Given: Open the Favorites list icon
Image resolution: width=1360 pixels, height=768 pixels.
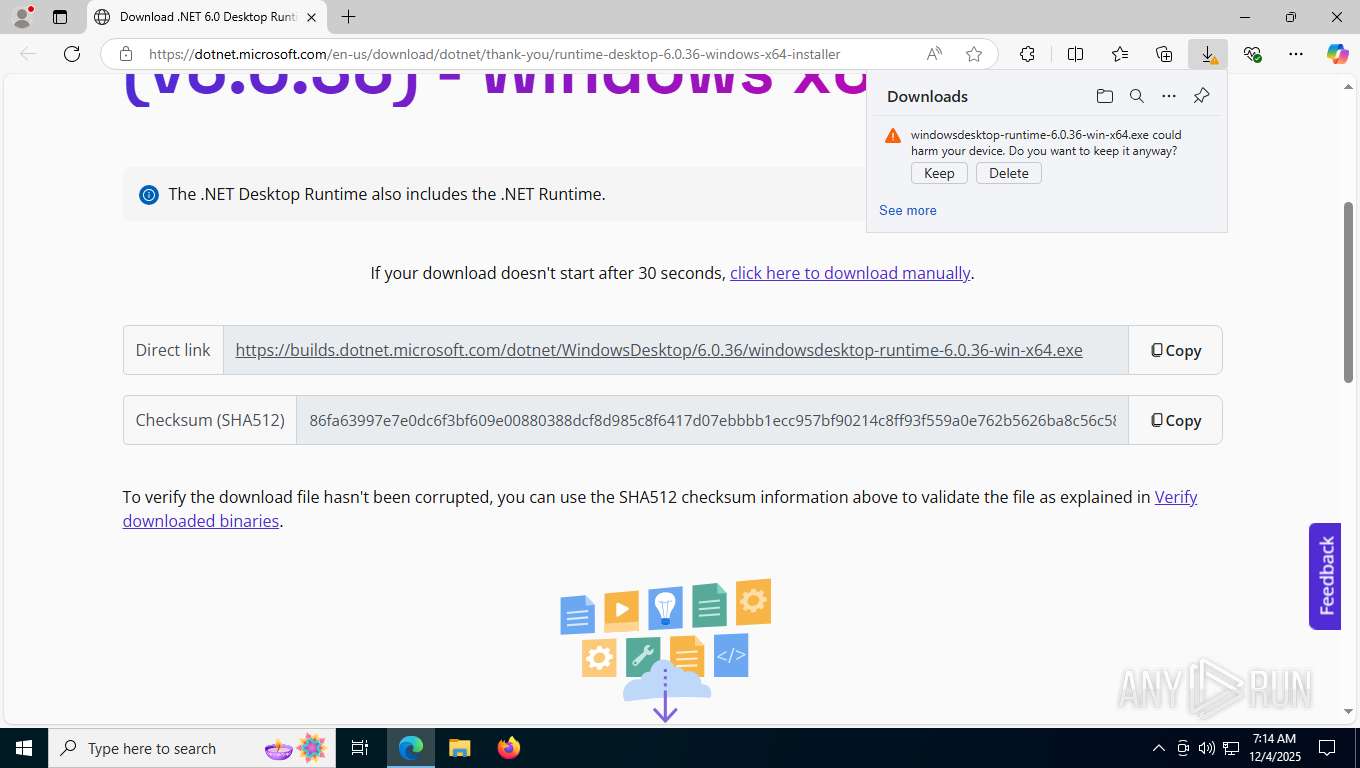Looking at the screenshot, I should [x=1120, y=54].
